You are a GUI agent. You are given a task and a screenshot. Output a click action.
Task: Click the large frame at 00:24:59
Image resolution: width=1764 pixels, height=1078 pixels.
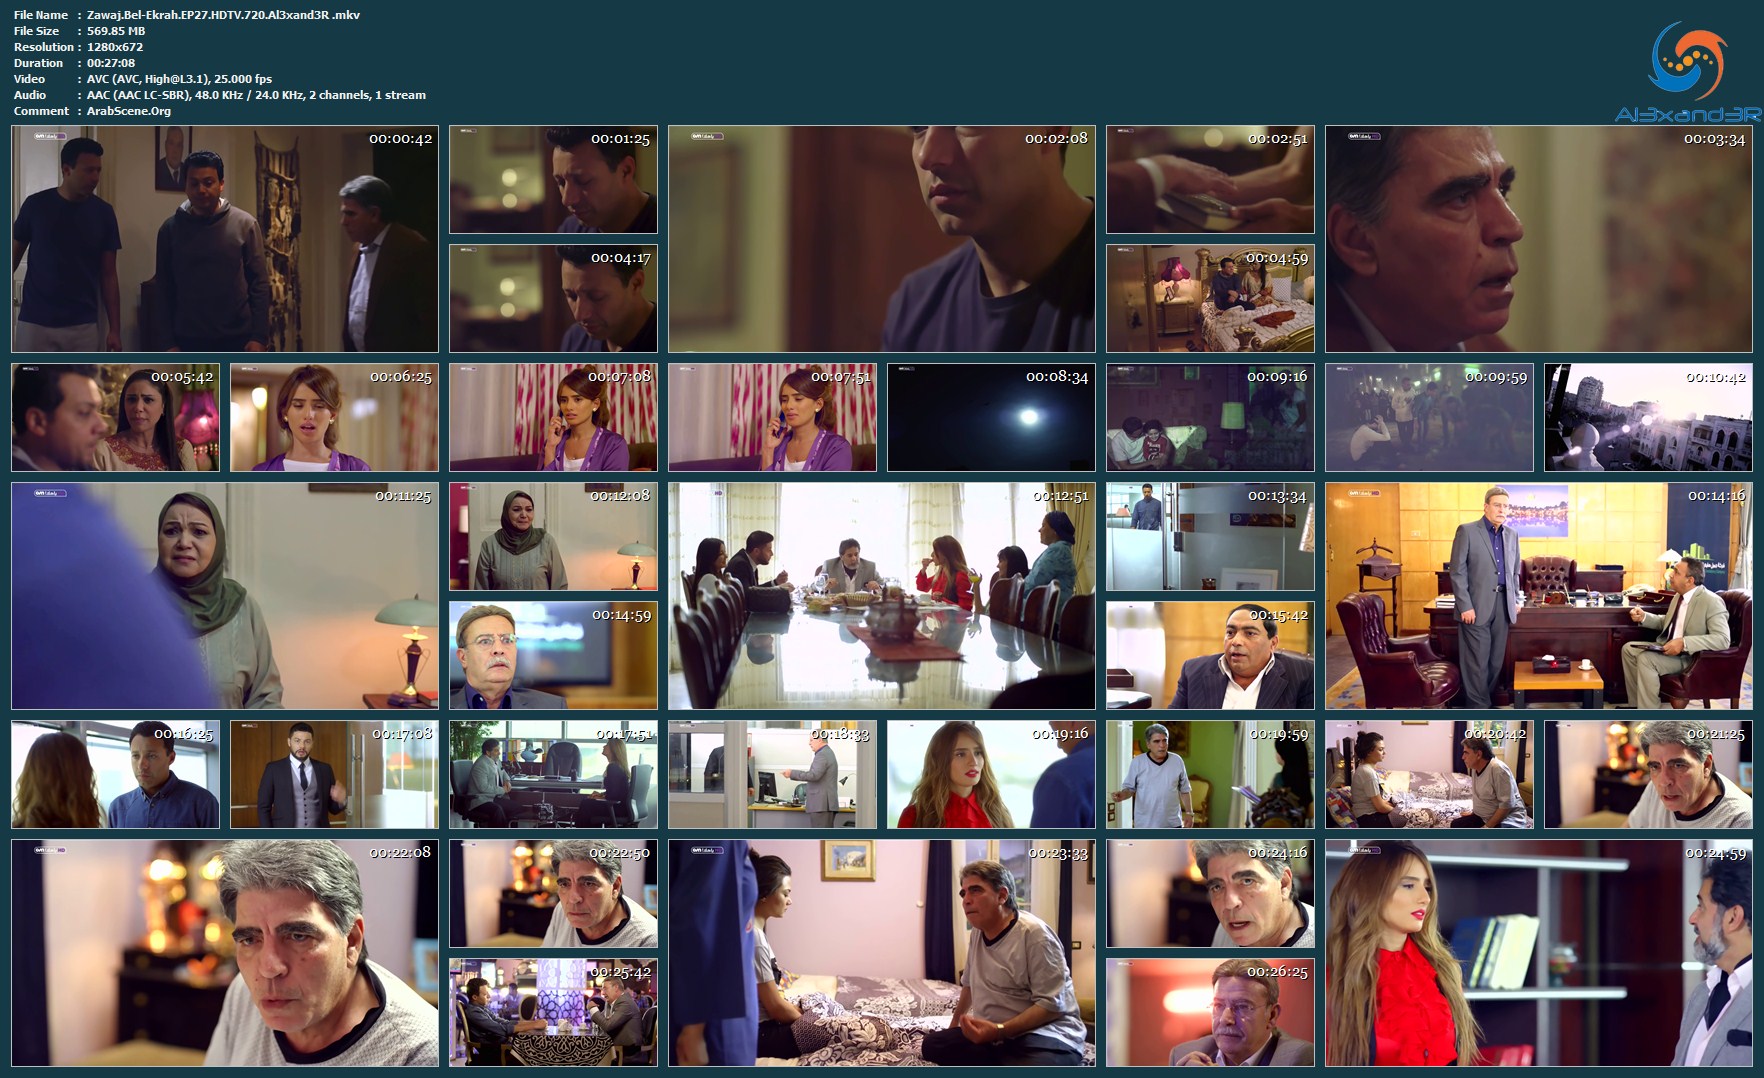pyautogui.click(x=1539, y=953)
